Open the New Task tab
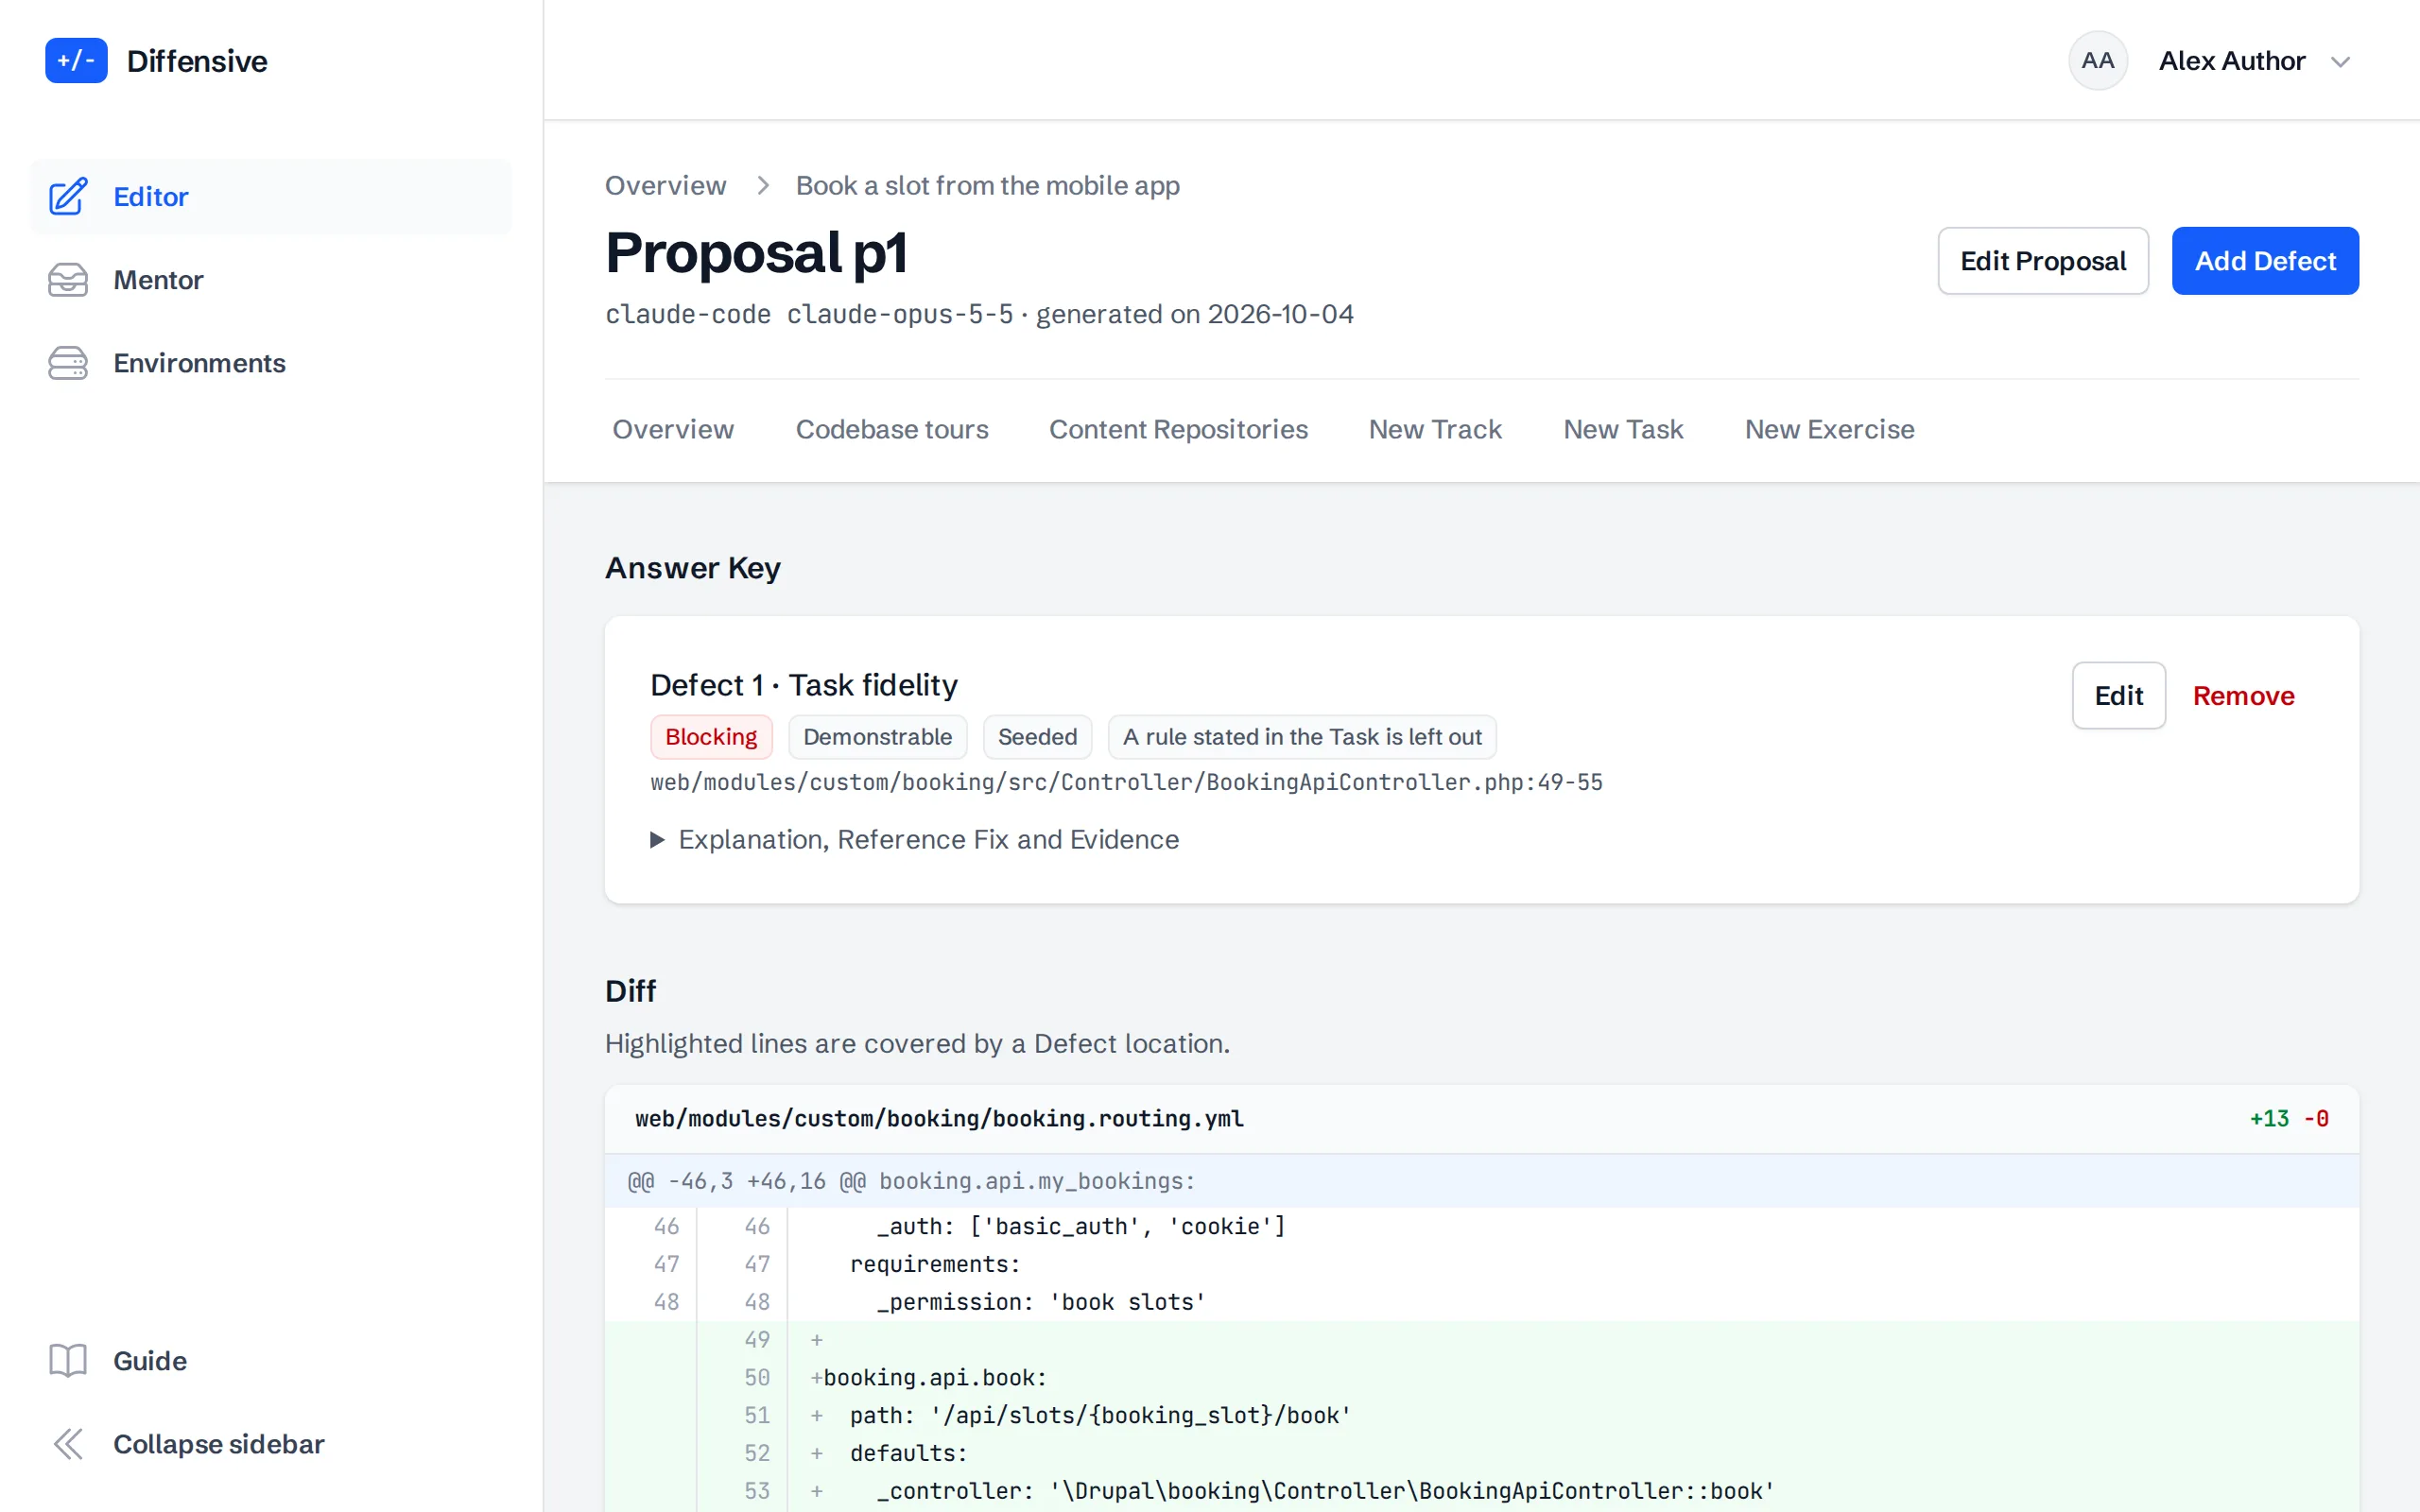This screenshot has height=1512, width=2420. [1623, 430]
